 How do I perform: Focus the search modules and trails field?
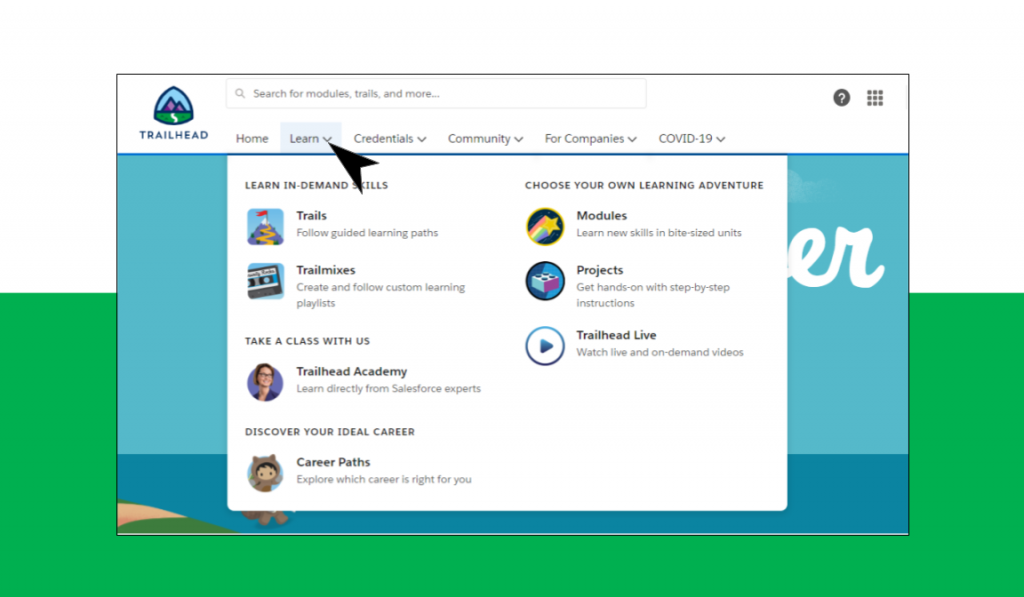[x=436, y=93]
